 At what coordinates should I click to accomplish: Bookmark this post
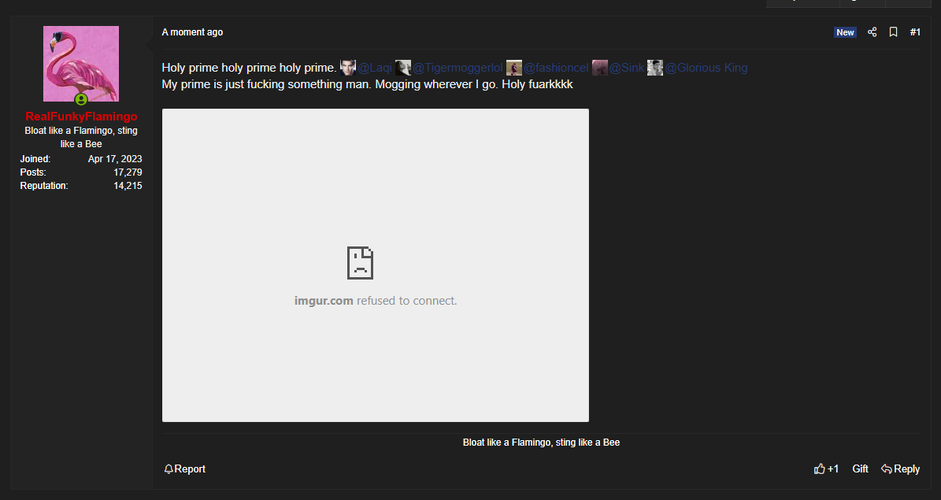[x=893, y=32]
